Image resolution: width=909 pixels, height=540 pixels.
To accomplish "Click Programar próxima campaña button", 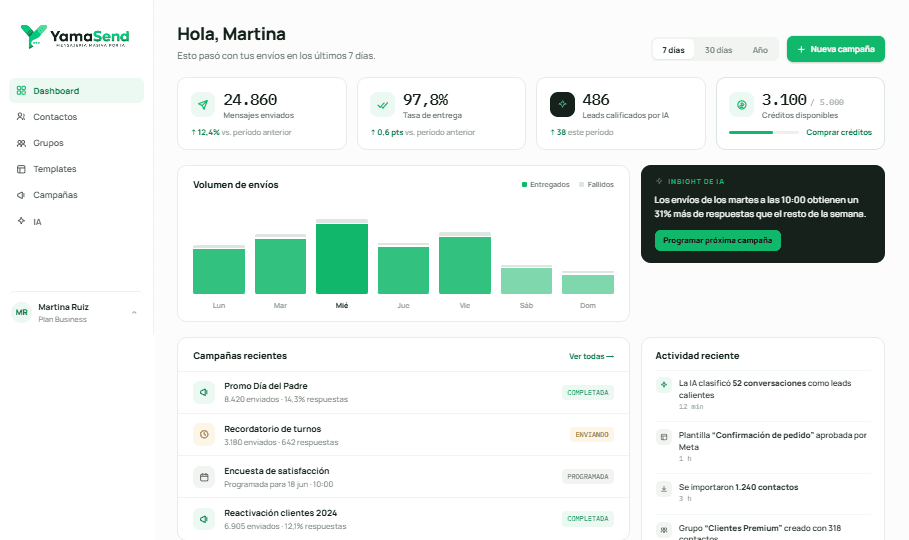I will pyautogui.click(x=718, y=240).
